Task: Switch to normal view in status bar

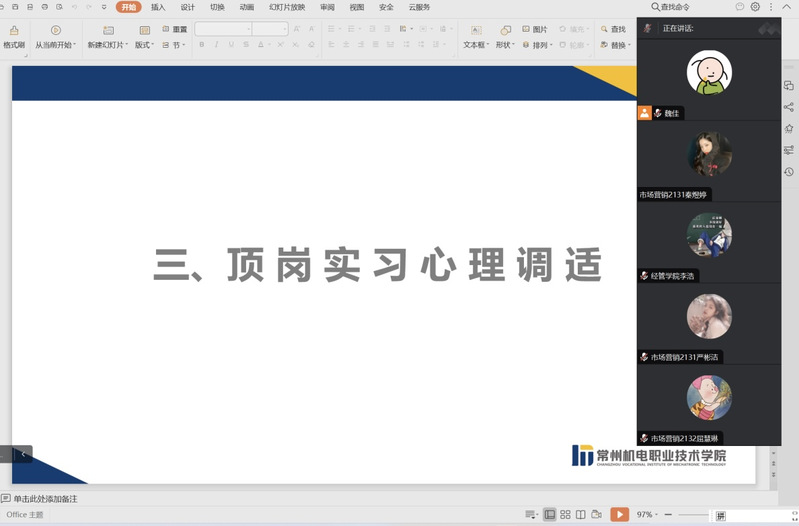Action: (x=549, y=514)
